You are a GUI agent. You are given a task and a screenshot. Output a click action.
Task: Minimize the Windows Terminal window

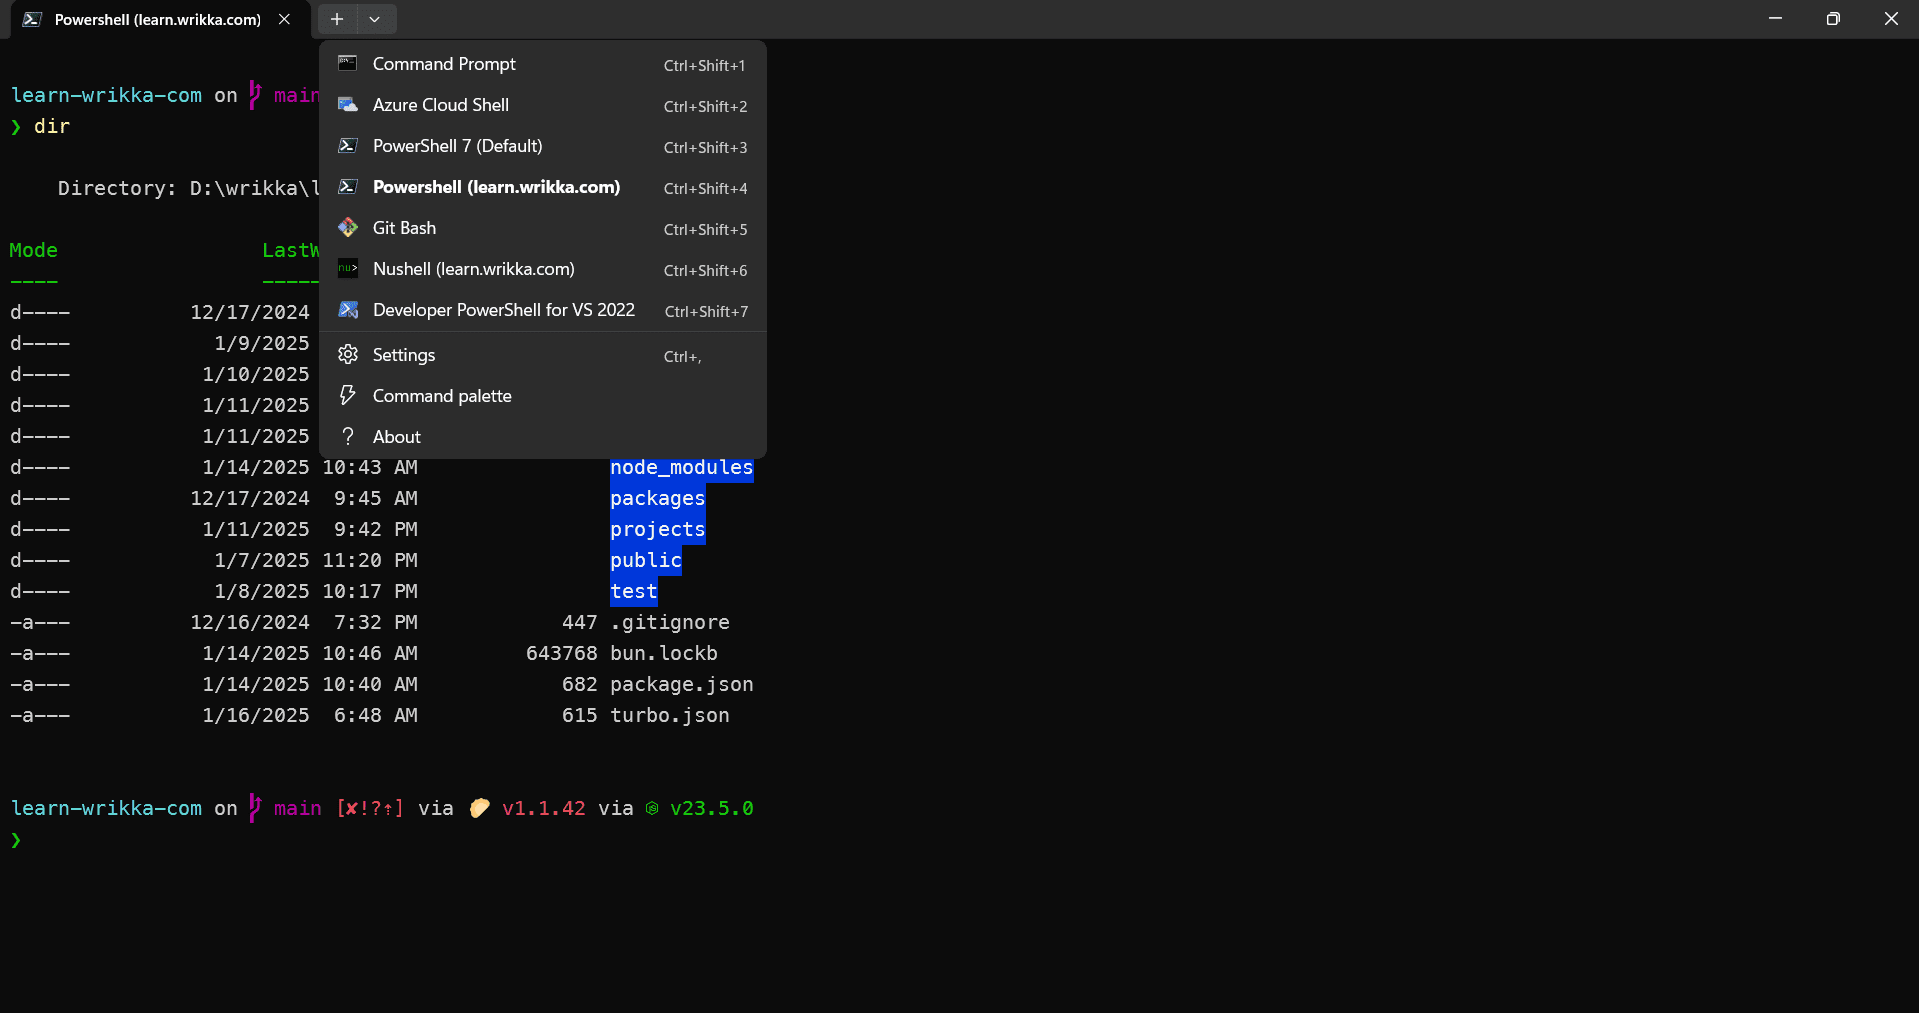click(1775, 19)
